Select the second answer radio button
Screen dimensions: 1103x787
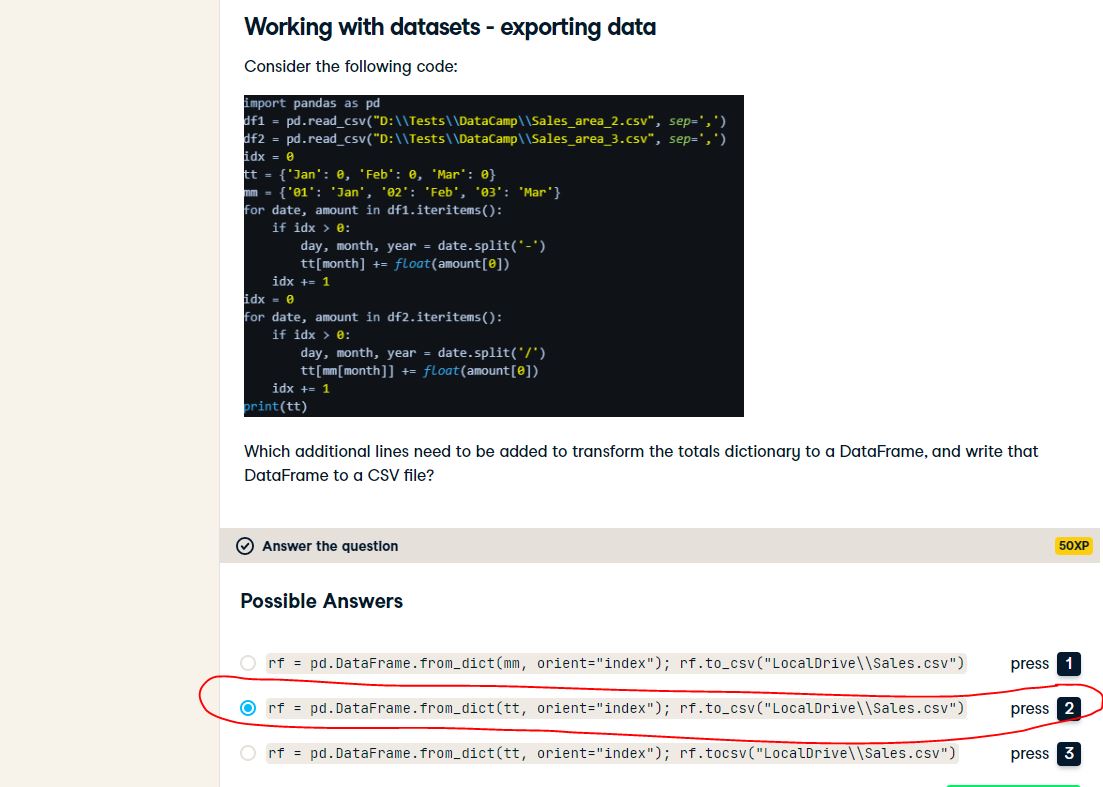click(248, 708)
